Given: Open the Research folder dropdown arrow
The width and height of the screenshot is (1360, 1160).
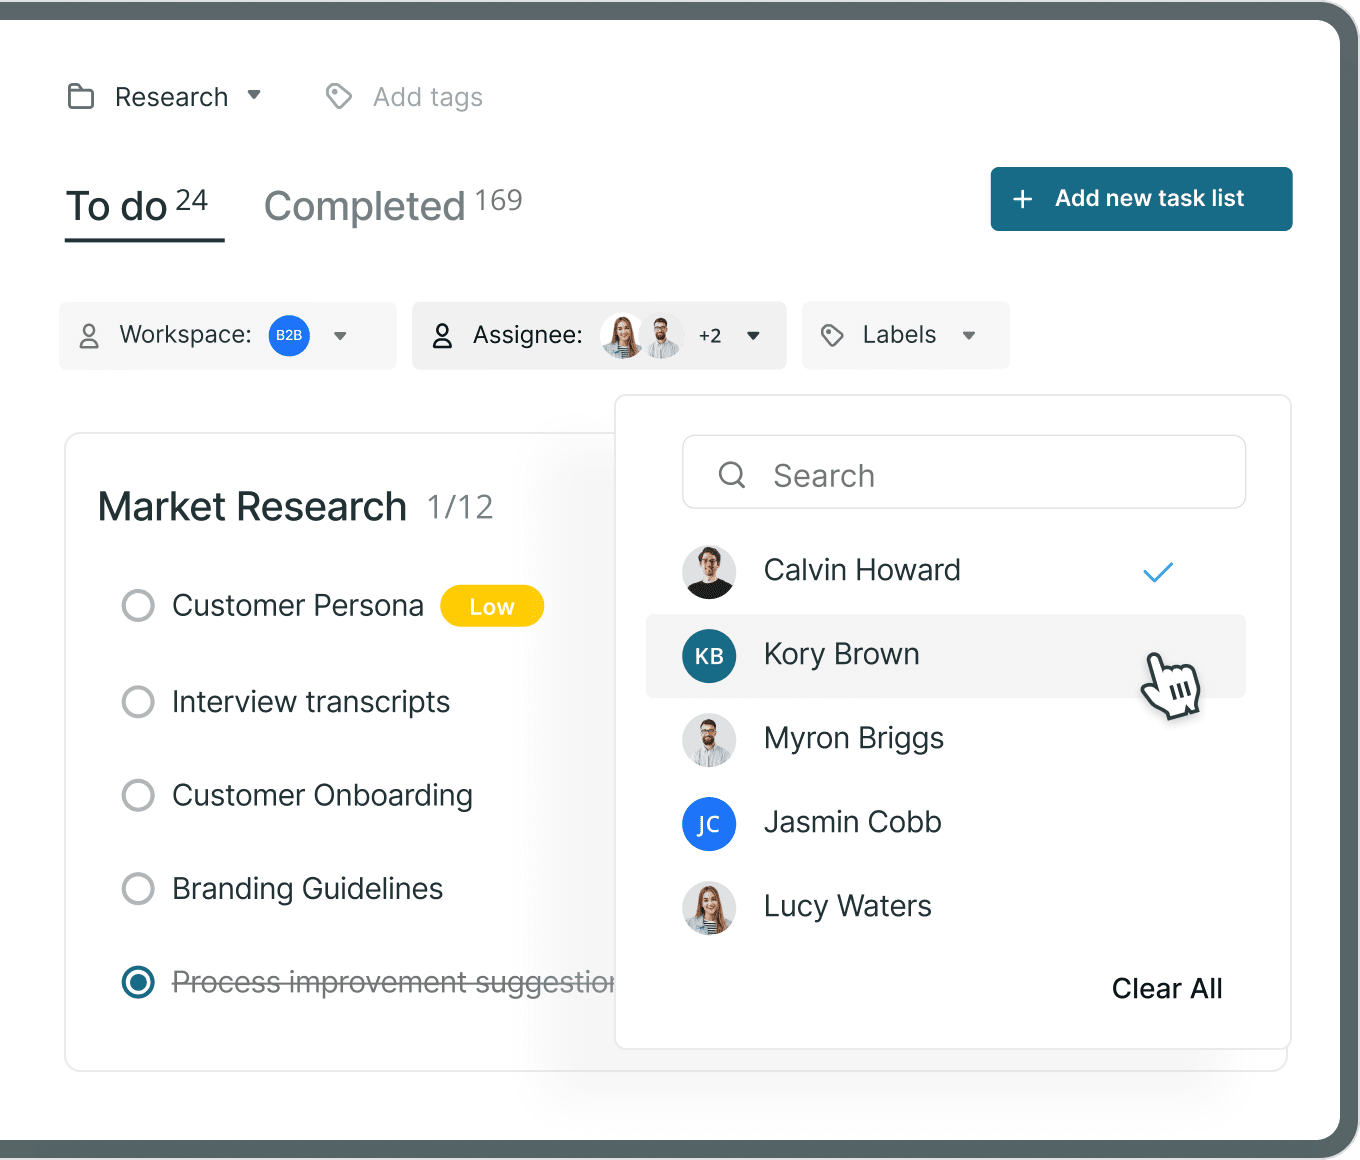Looking at the screenshot, I should pos(254,95).
